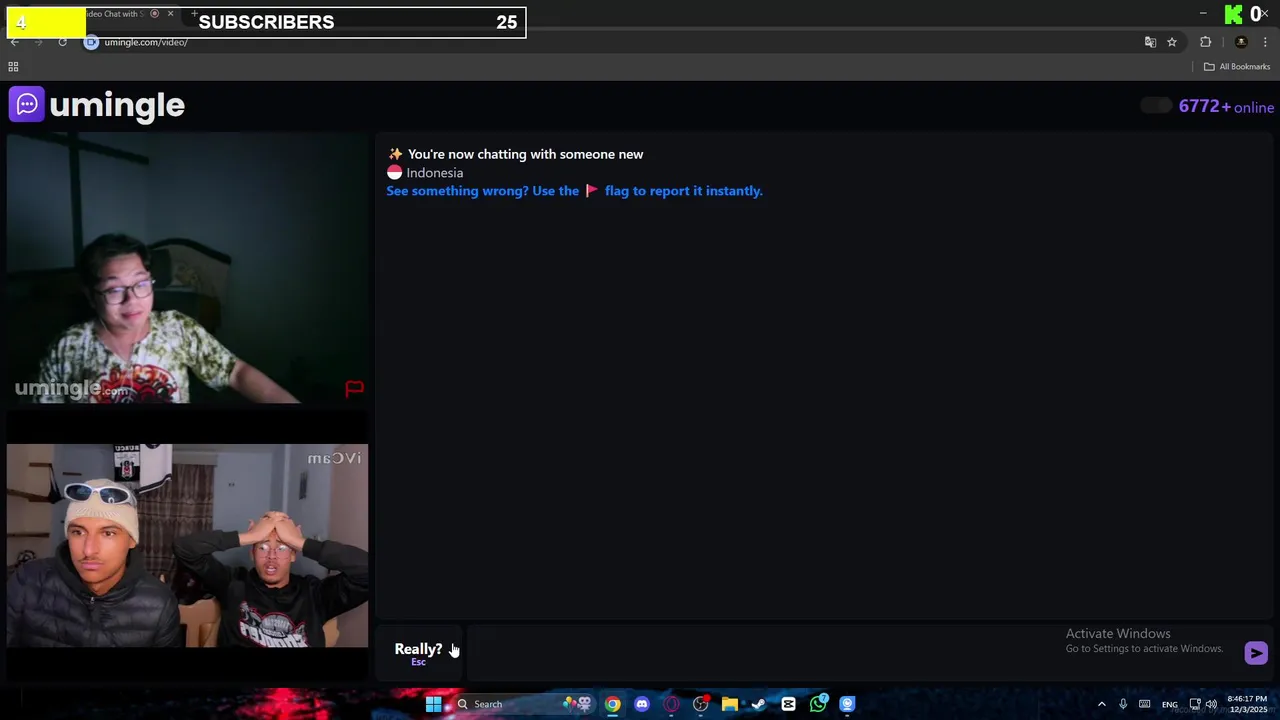
Task: View site information icon in address bar
Action: coord(91,42)
